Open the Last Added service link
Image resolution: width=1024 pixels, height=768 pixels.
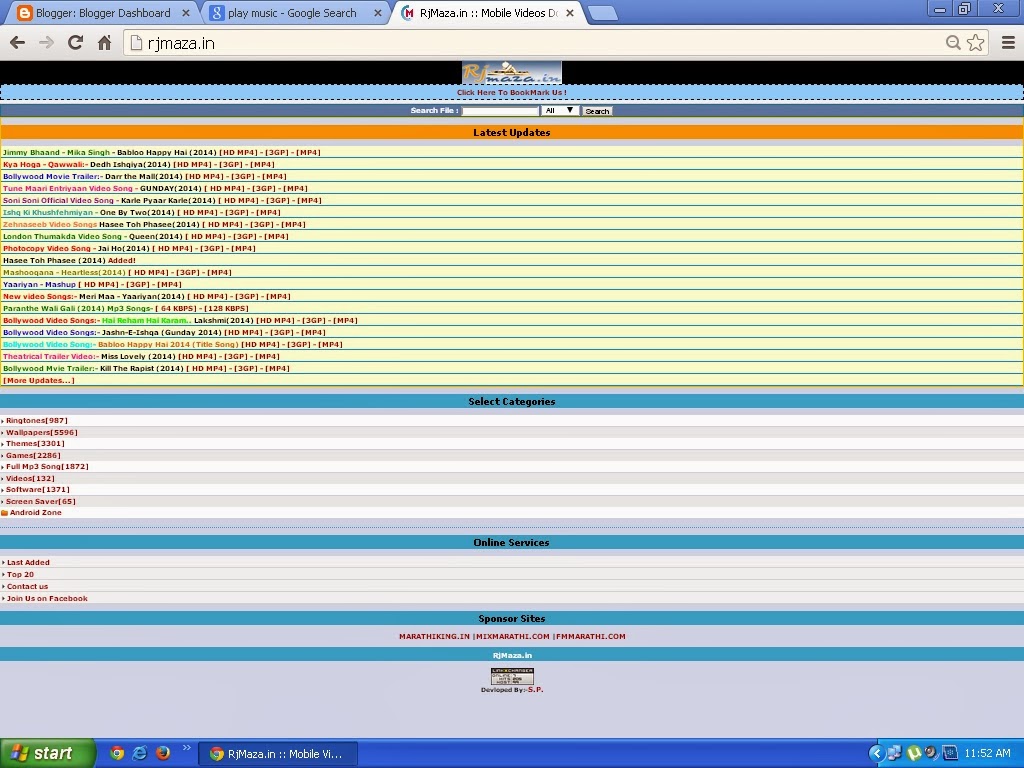click(28, 562)
